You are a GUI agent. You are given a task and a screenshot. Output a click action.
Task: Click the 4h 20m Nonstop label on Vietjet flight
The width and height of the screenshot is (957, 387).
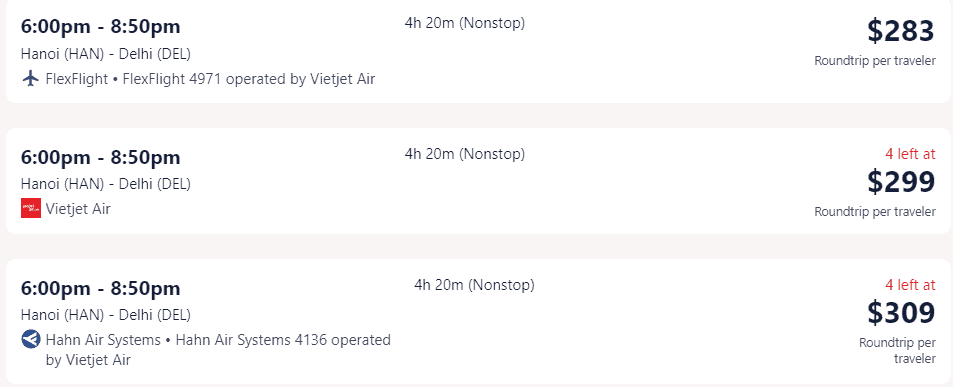(464, 154)
